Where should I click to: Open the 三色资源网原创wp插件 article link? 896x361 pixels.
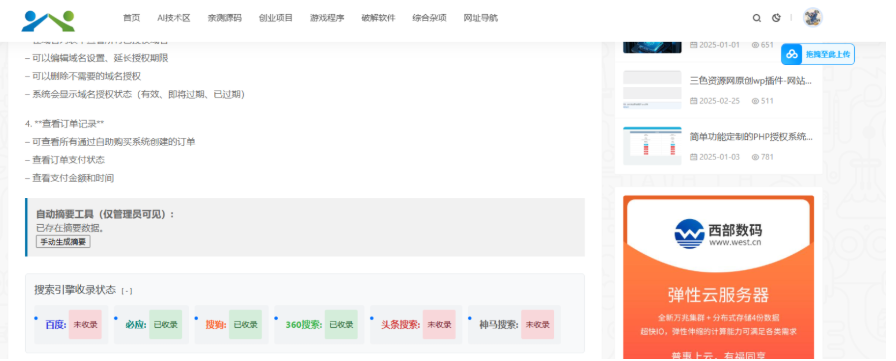click(751, 81)
